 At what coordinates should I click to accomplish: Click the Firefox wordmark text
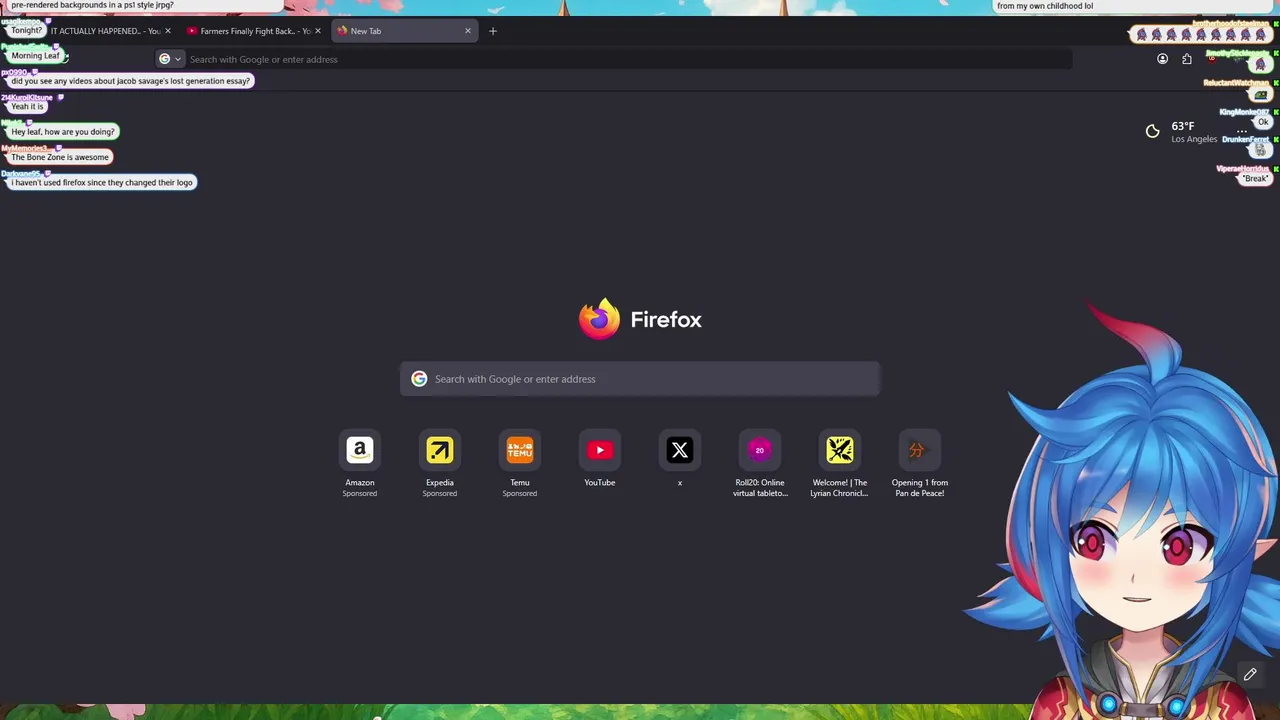coord(666,320)
